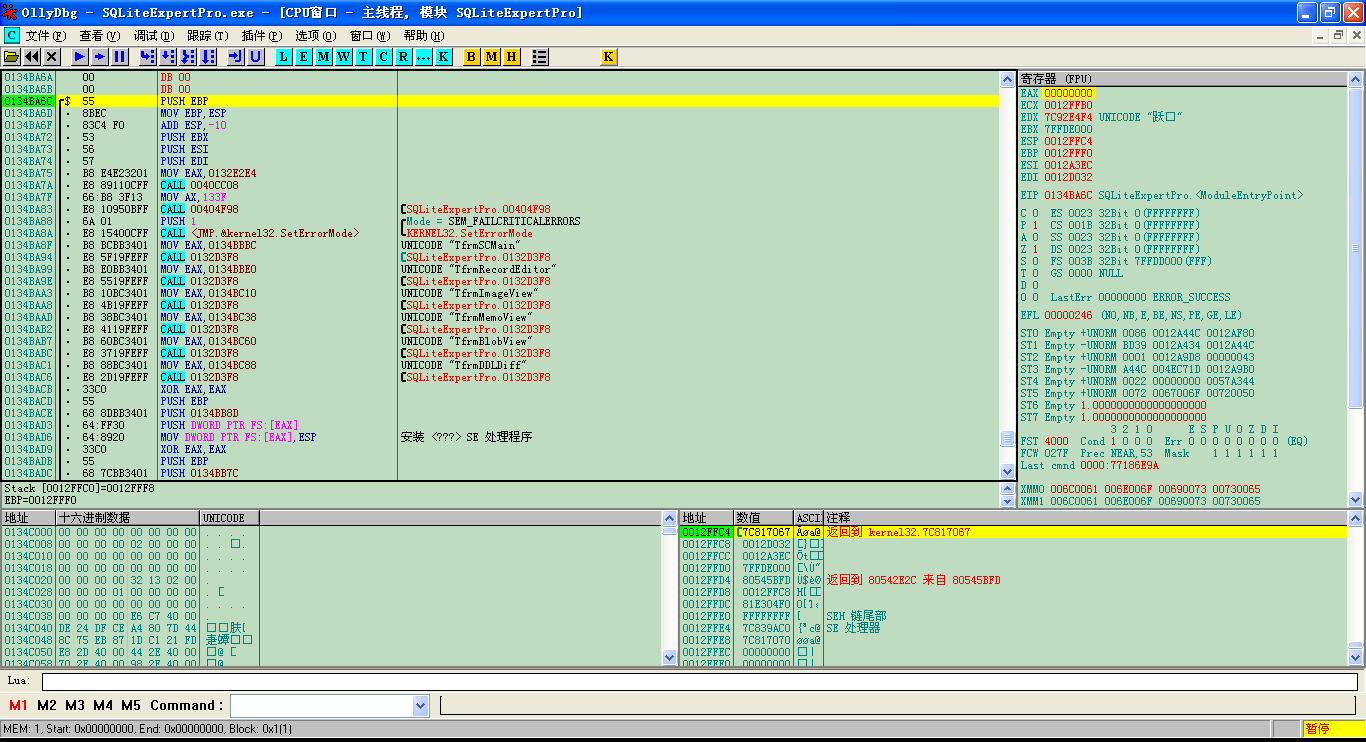Open the 文件(F) menu
The image size is (1366, 742).
point(46,35)
